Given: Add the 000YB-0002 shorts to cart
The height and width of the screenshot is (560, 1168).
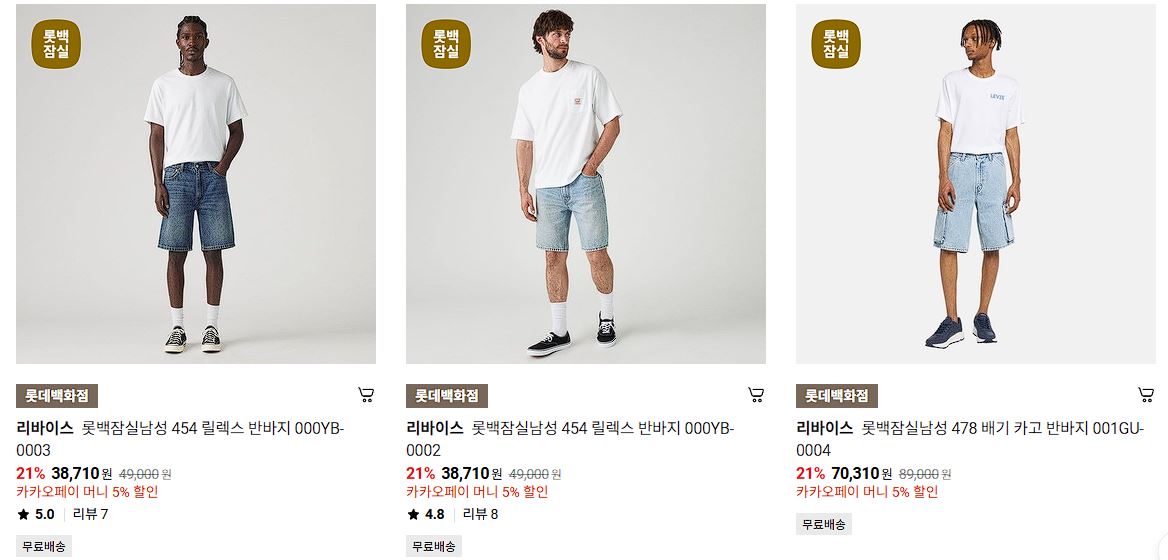Looking at the screenshot, I should (756, 395).
